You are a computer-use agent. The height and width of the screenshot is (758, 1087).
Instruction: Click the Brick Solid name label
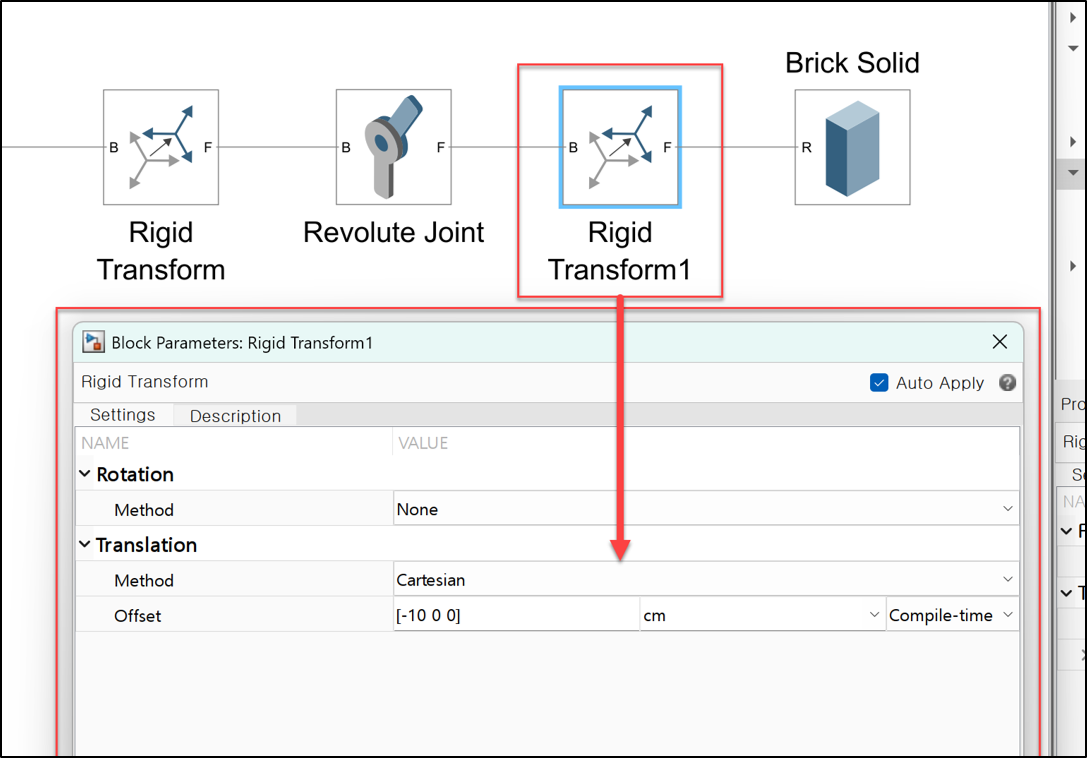[852, 63]
